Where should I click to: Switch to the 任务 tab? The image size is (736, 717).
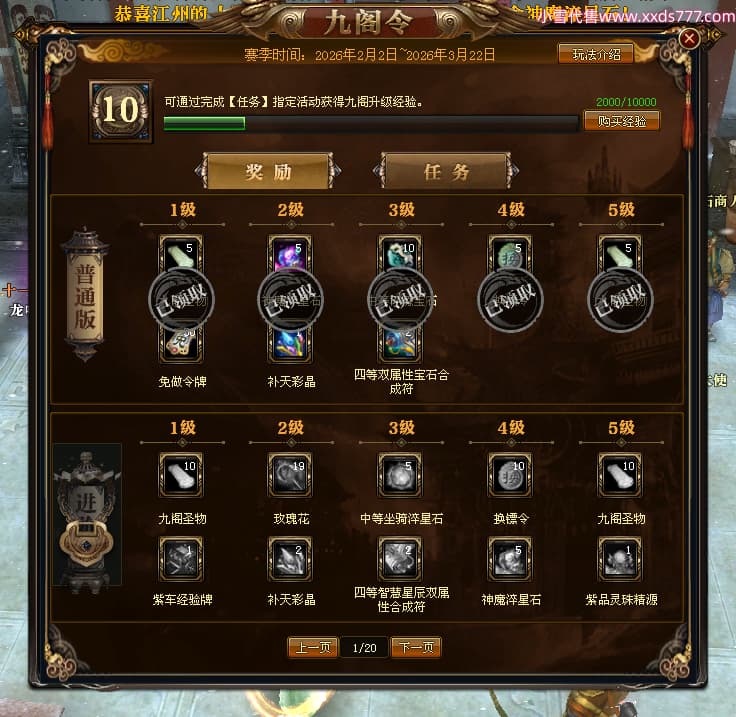(x=446, y=171)
